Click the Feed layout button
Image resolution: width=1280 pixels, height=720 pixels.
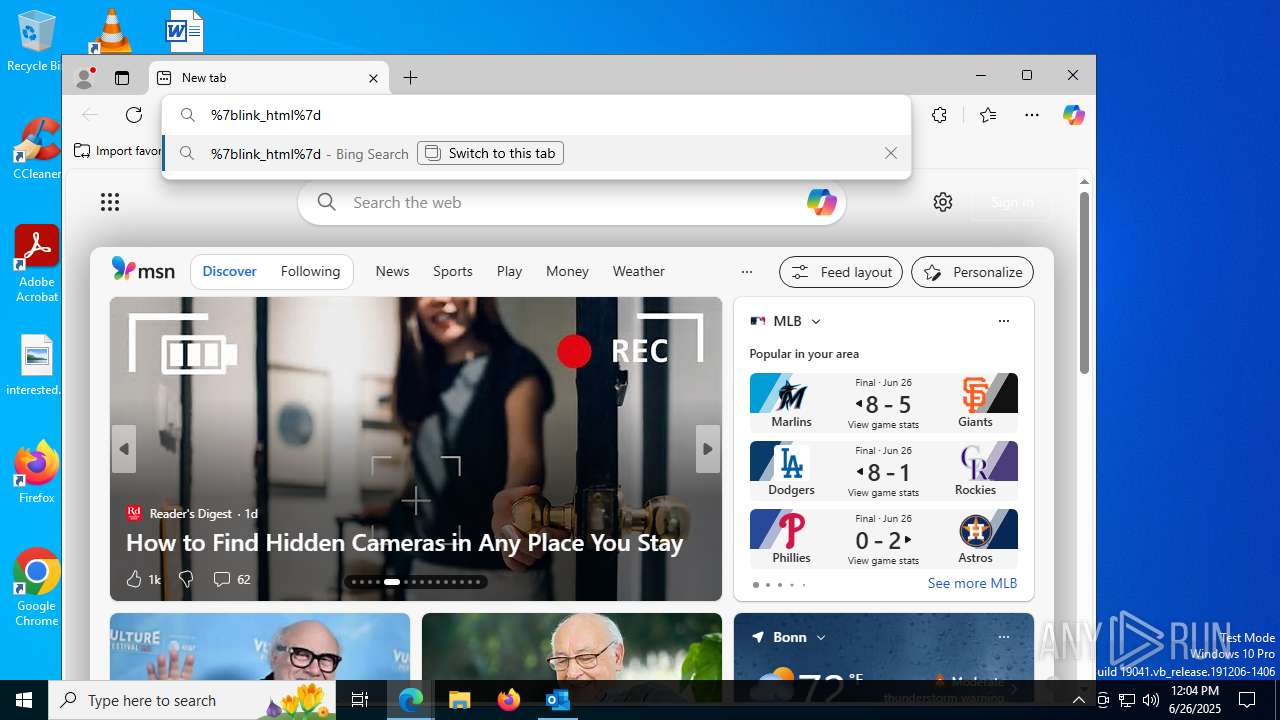pos(841,272)
